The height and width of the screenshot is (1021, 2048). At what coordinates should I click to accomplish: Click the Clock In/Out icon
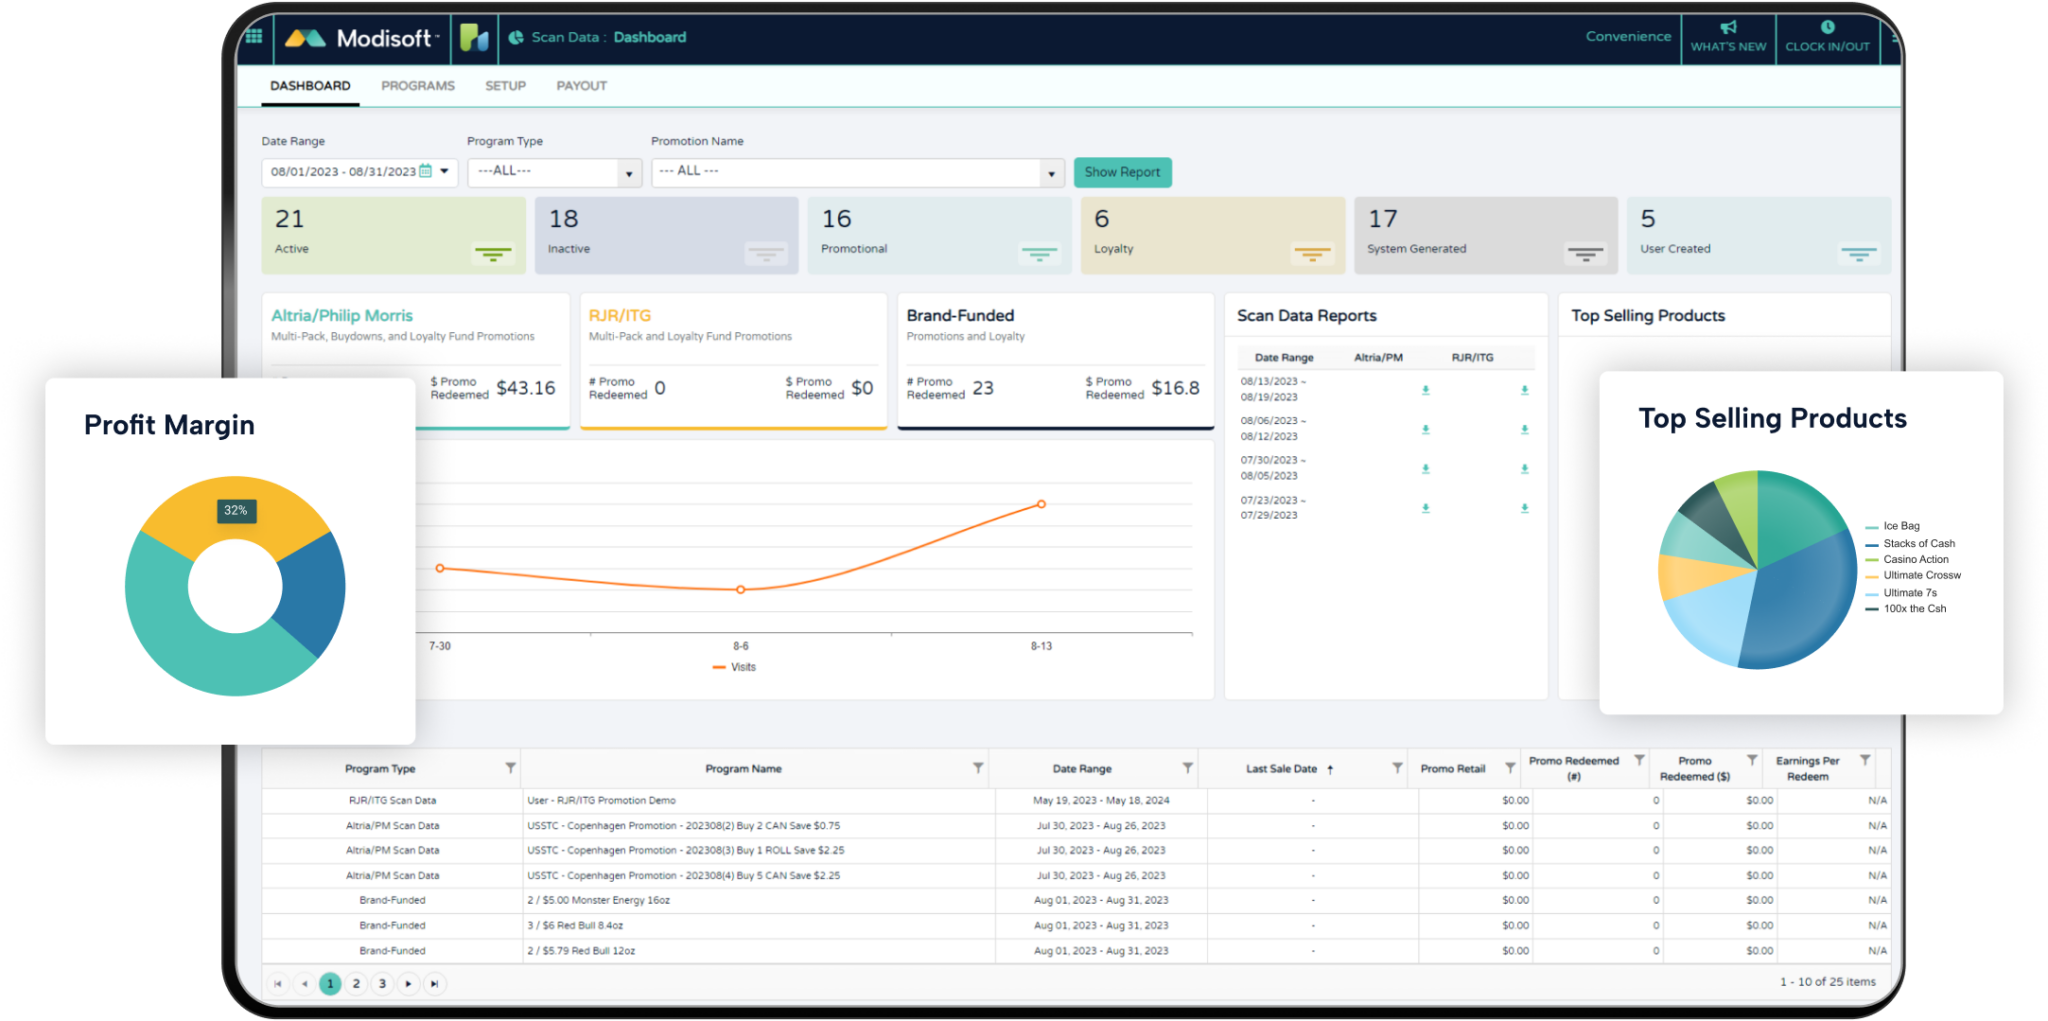[x=1827, y=28]
